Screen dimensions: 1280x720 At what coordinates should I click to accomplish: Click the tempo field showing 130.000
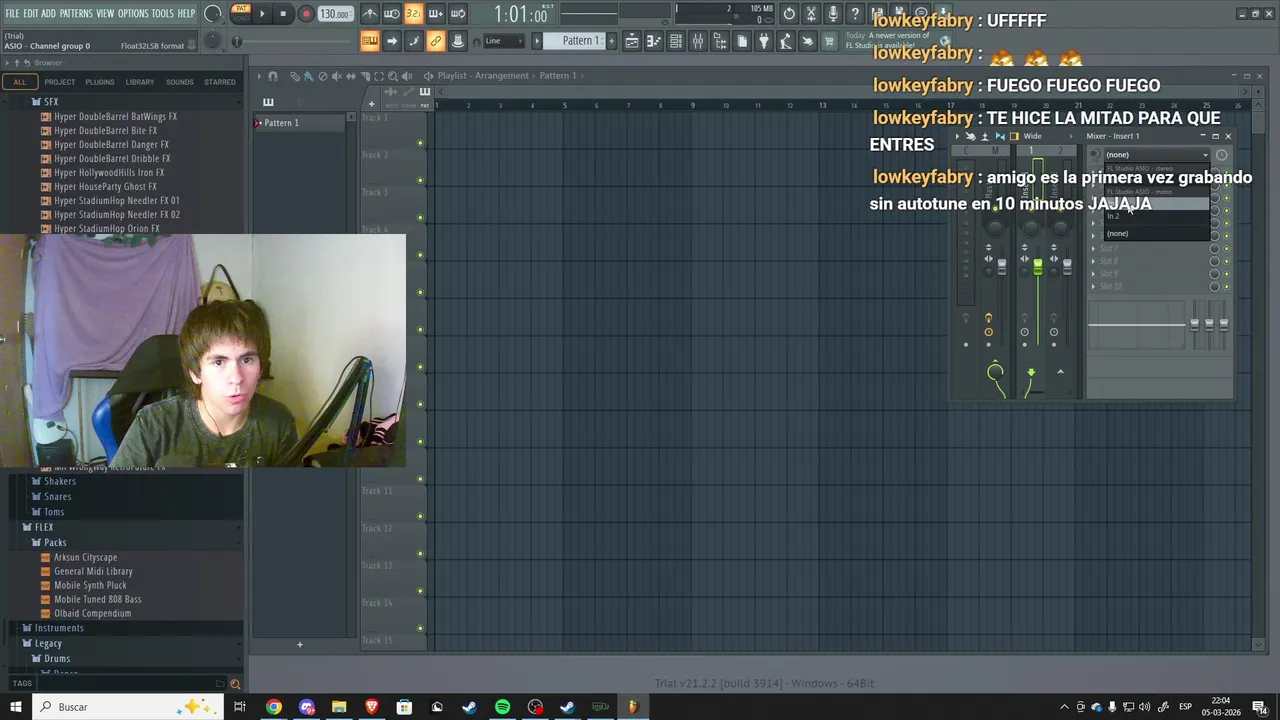coord(335,14)
